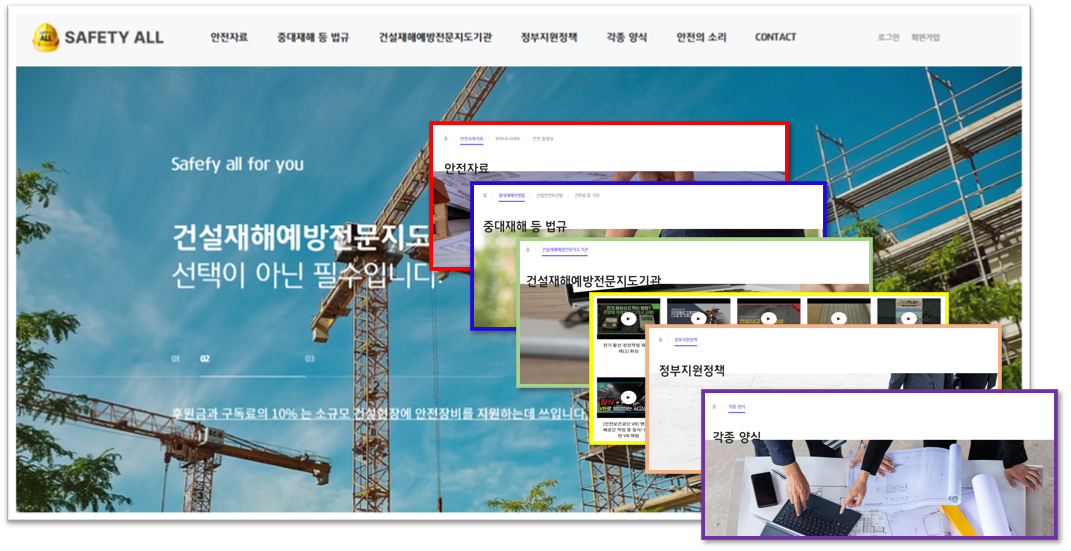Screen dimensions: 1071x551
Task: Select 건설재해예방전문지도기관 in the top navigation bar
Action: point(435,38)
